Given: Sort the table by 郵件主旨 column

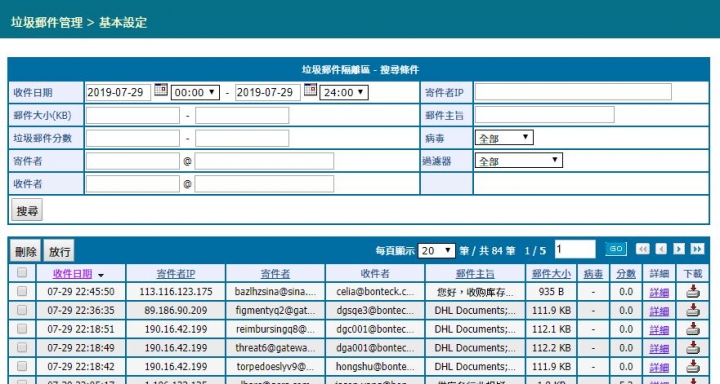Looking at the screenshot, I should pos(475,274).
